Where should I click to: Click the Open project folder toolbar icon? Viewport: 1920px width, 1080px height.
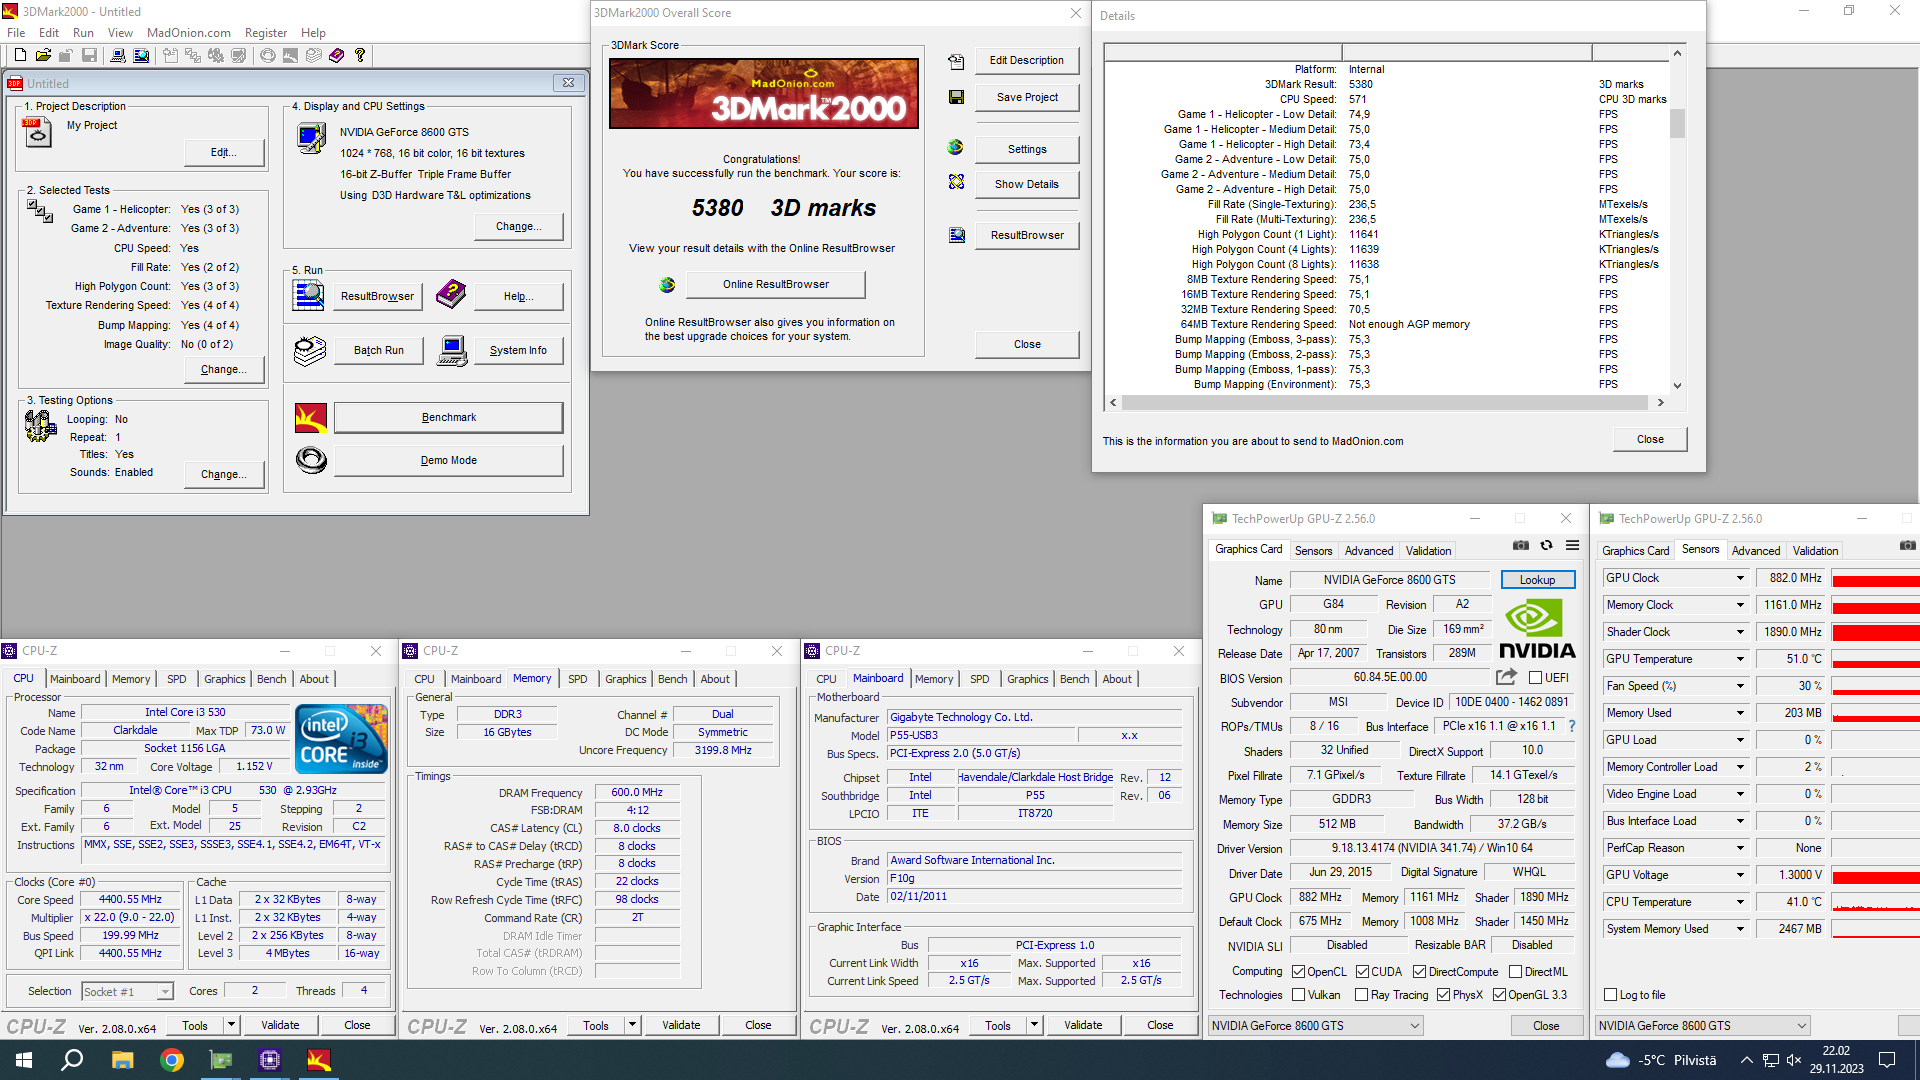(43, 55)
